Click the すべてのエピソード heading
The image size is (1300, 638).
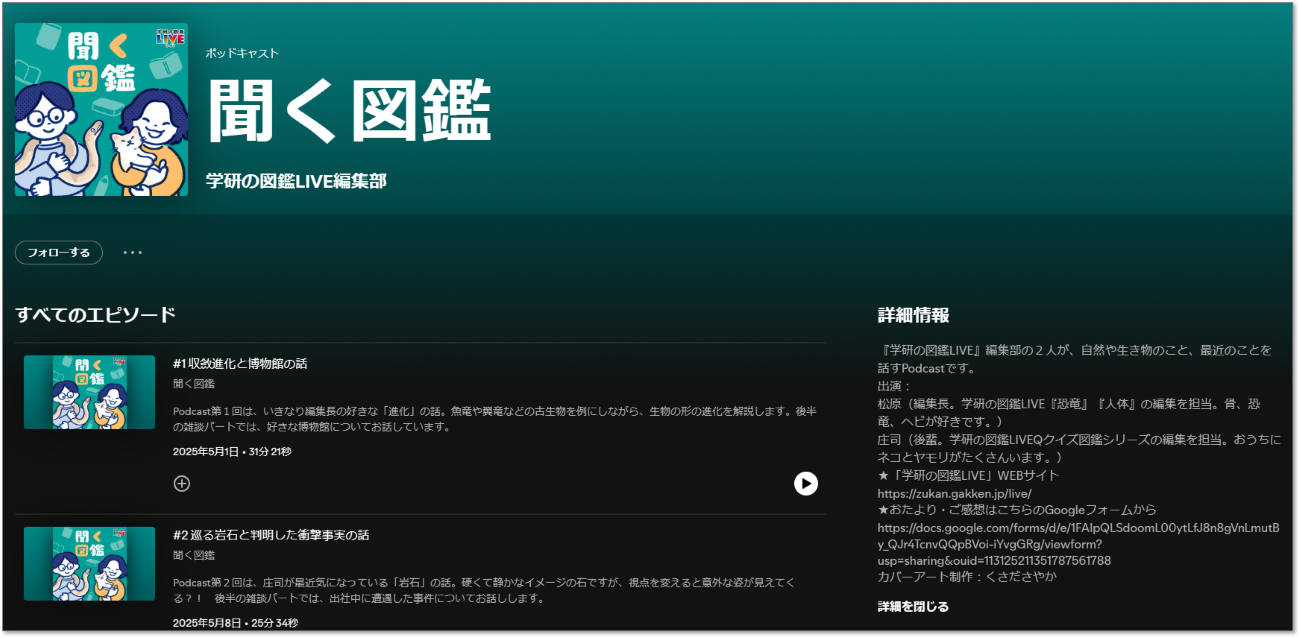click(96, 315)
